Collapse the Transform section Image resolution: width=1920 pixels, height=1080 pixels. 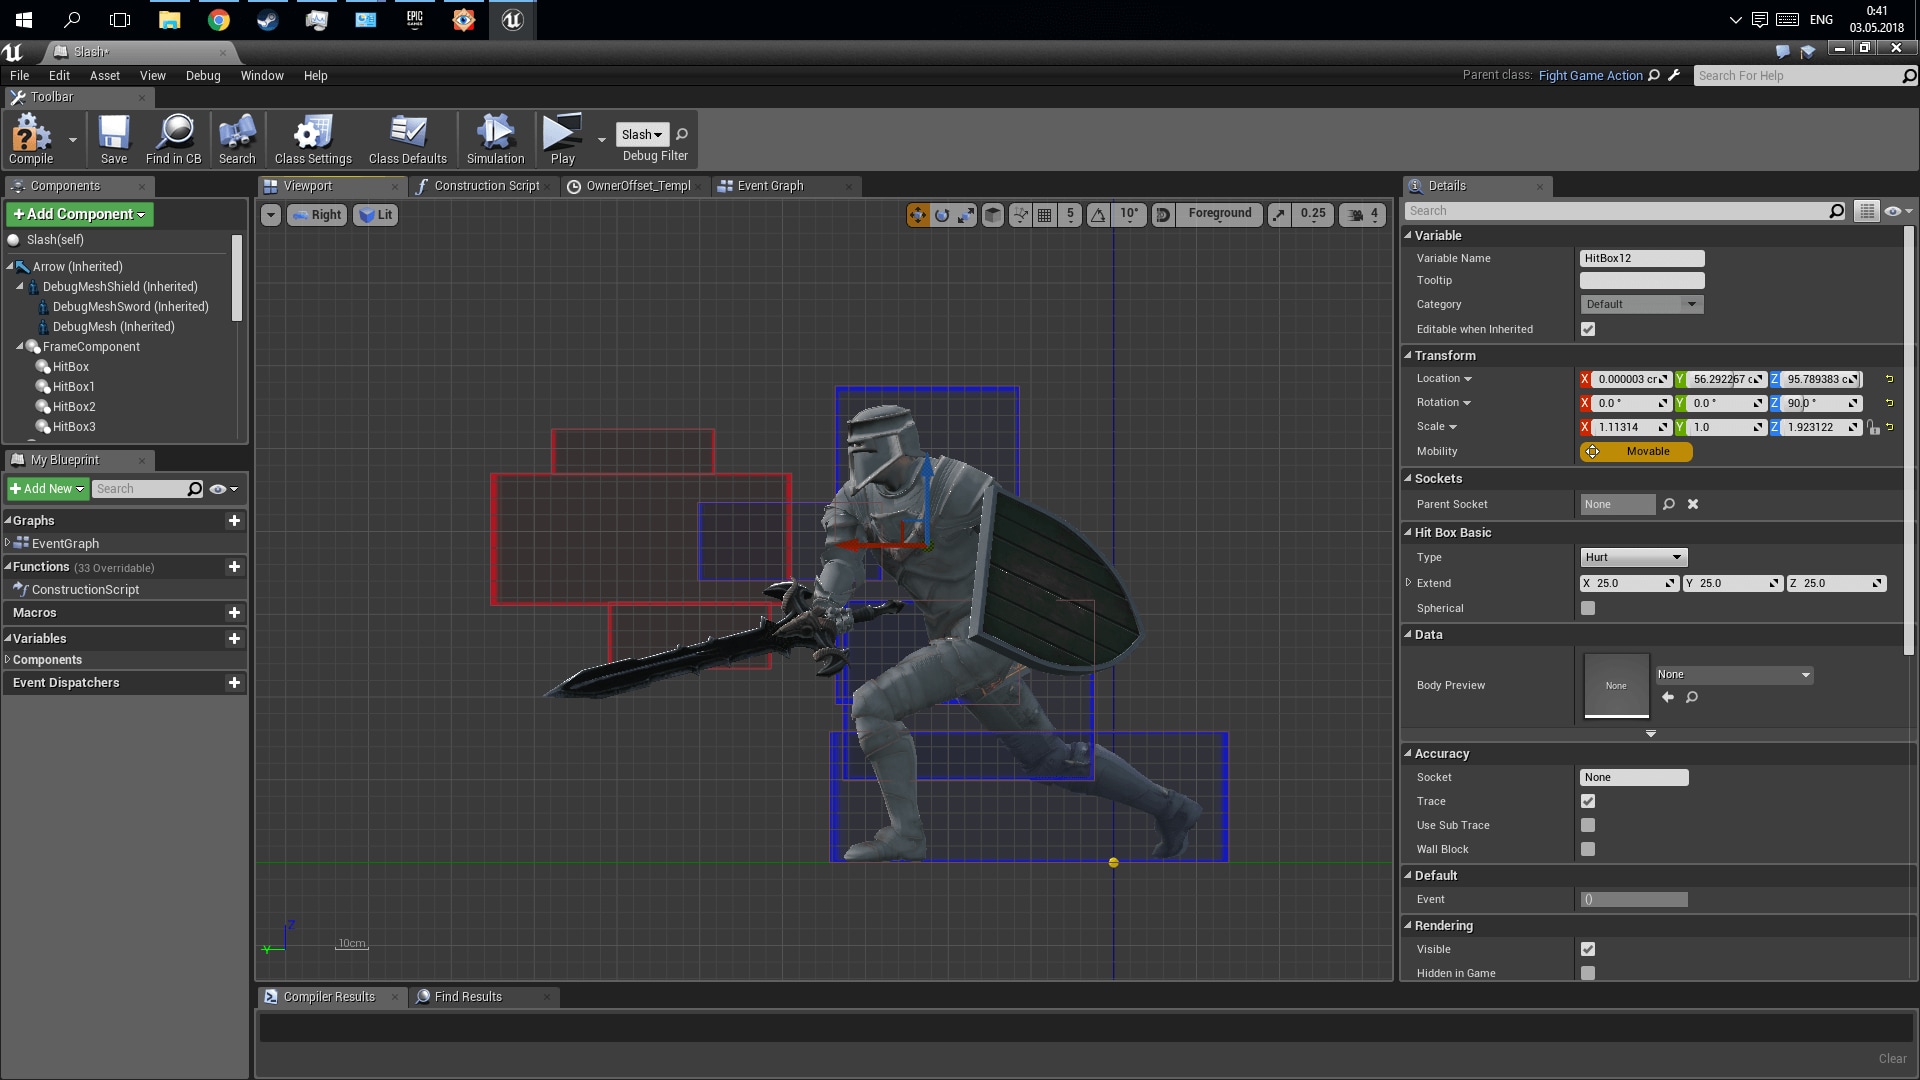click(x=1408, y=355)
